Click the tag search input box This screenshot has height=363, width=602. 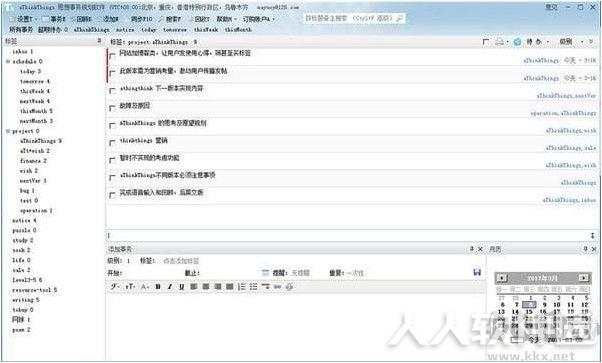[354, 18]
